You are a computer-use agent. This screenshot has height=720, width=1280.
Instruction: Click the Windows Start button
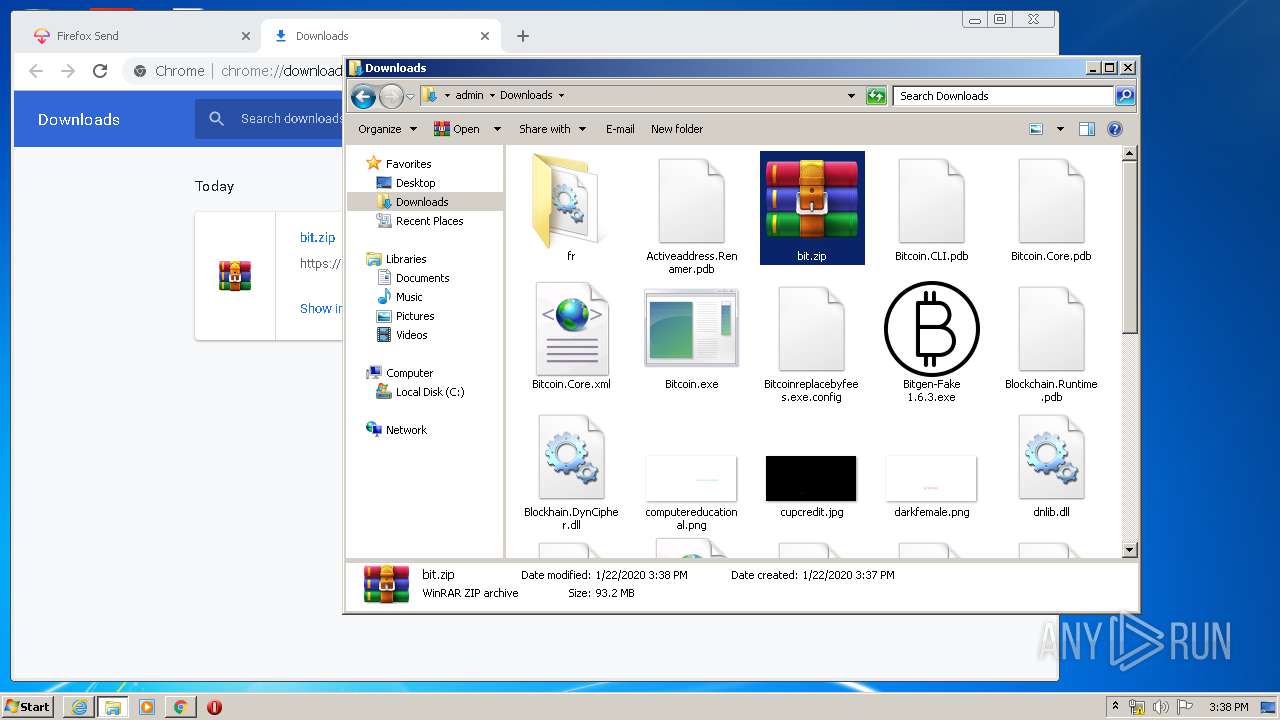[x=27, y=706]
